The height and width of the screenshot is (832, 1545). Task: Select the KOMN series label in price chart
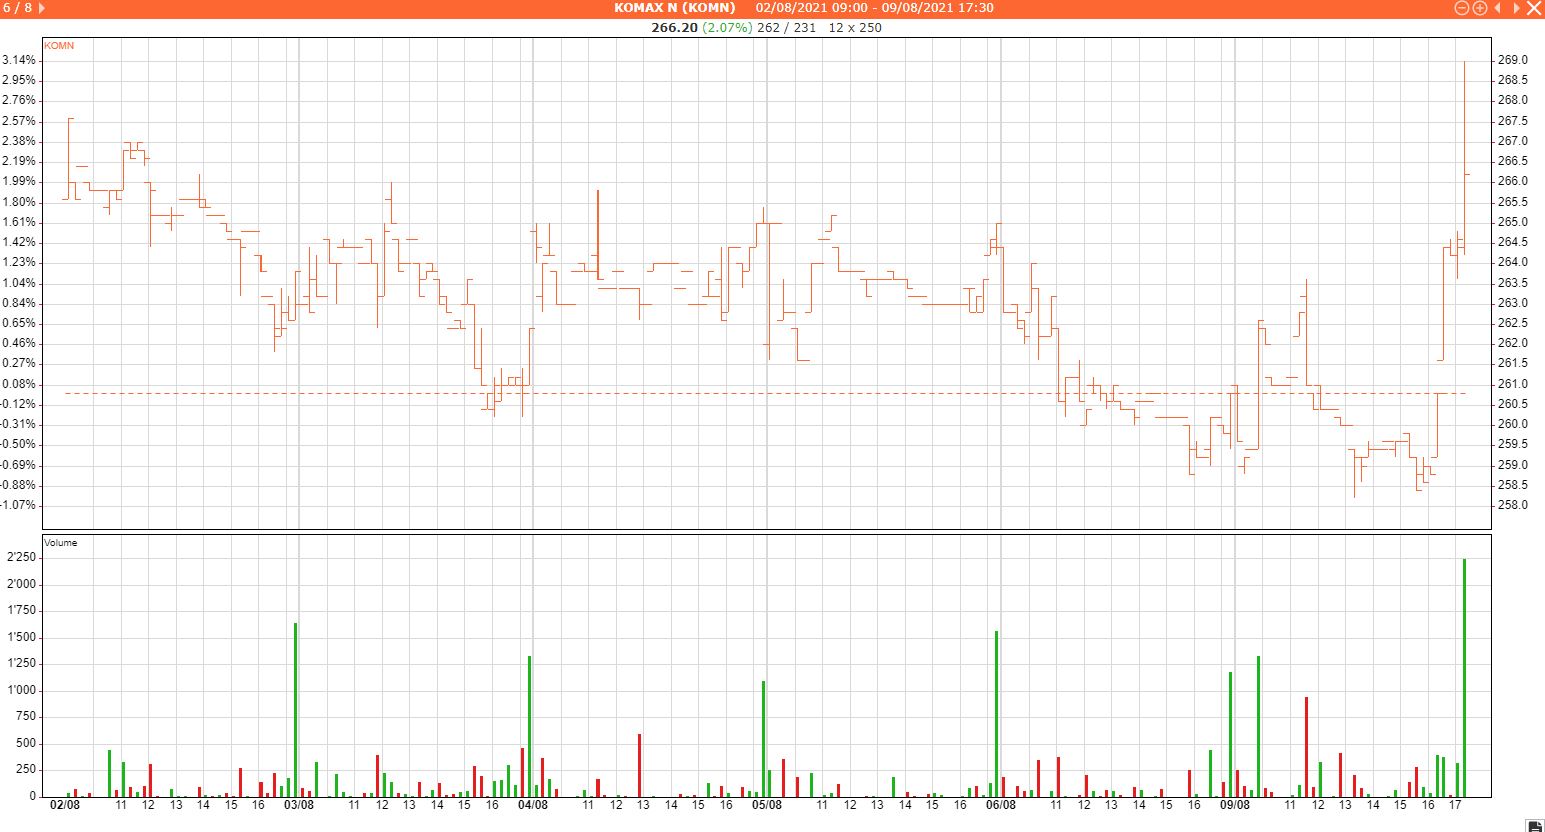pos(59,46)
